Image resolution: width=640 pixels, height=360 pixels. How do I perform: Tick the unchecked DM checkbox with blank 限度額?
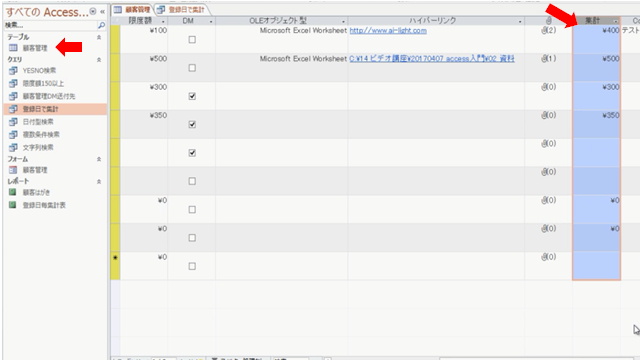(192, 181)
